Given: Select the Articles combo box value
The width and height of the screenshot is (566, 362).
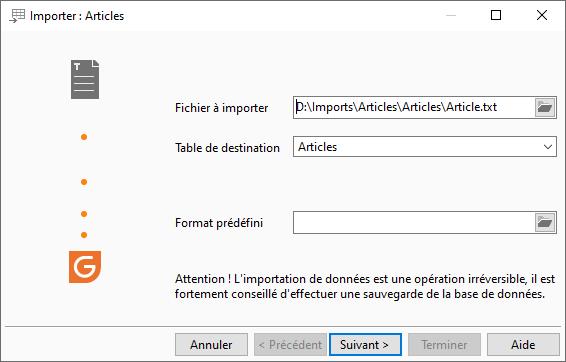Looking at the screenshot, I should point(424,147).
